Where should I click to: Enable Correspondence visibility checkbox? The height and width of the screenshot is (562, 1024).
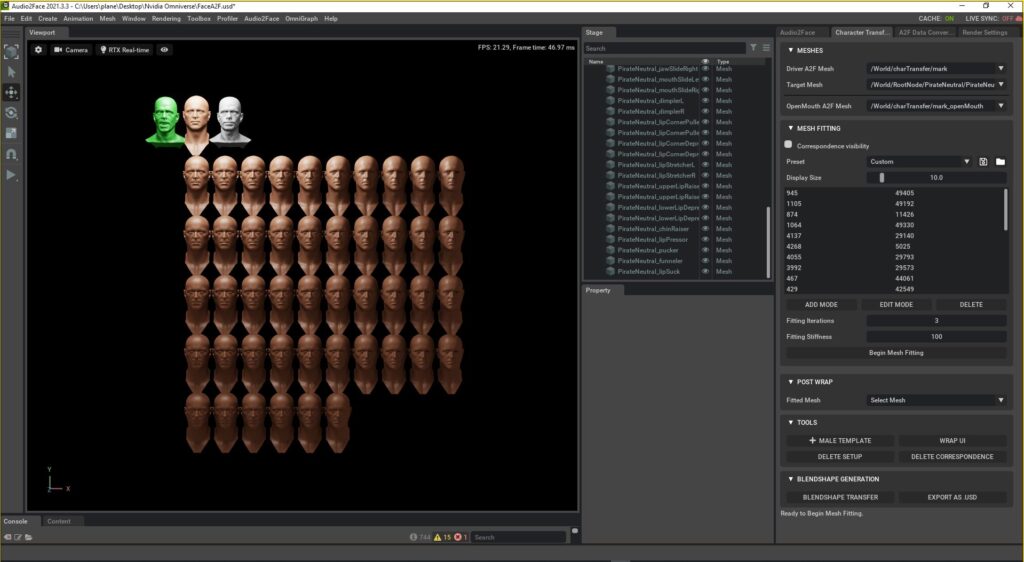[x=788, y=145]
